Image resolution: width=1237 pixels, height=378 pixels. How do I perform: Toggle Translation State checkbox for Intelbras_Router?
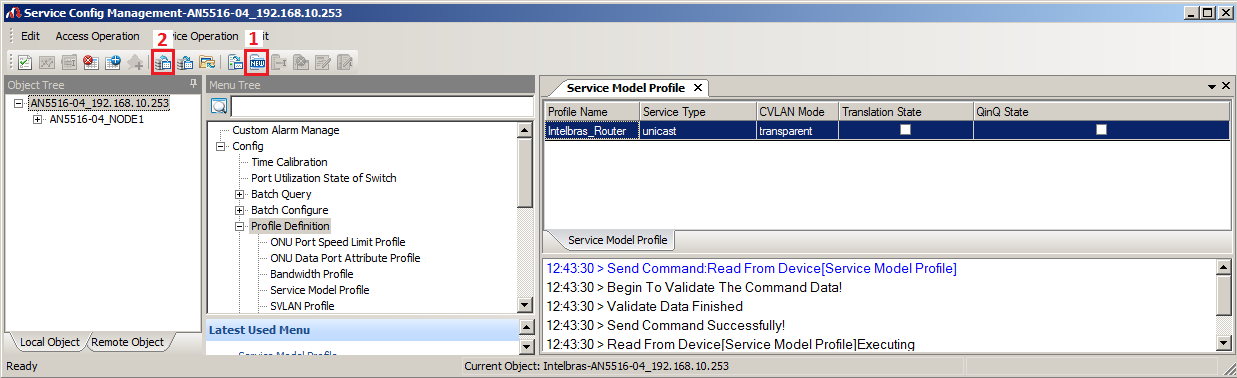pos(905,130)
